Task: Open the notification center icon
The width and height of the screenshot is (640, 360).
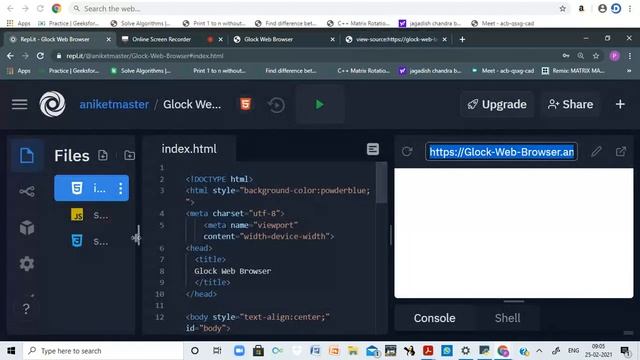Action: point(624,351)
